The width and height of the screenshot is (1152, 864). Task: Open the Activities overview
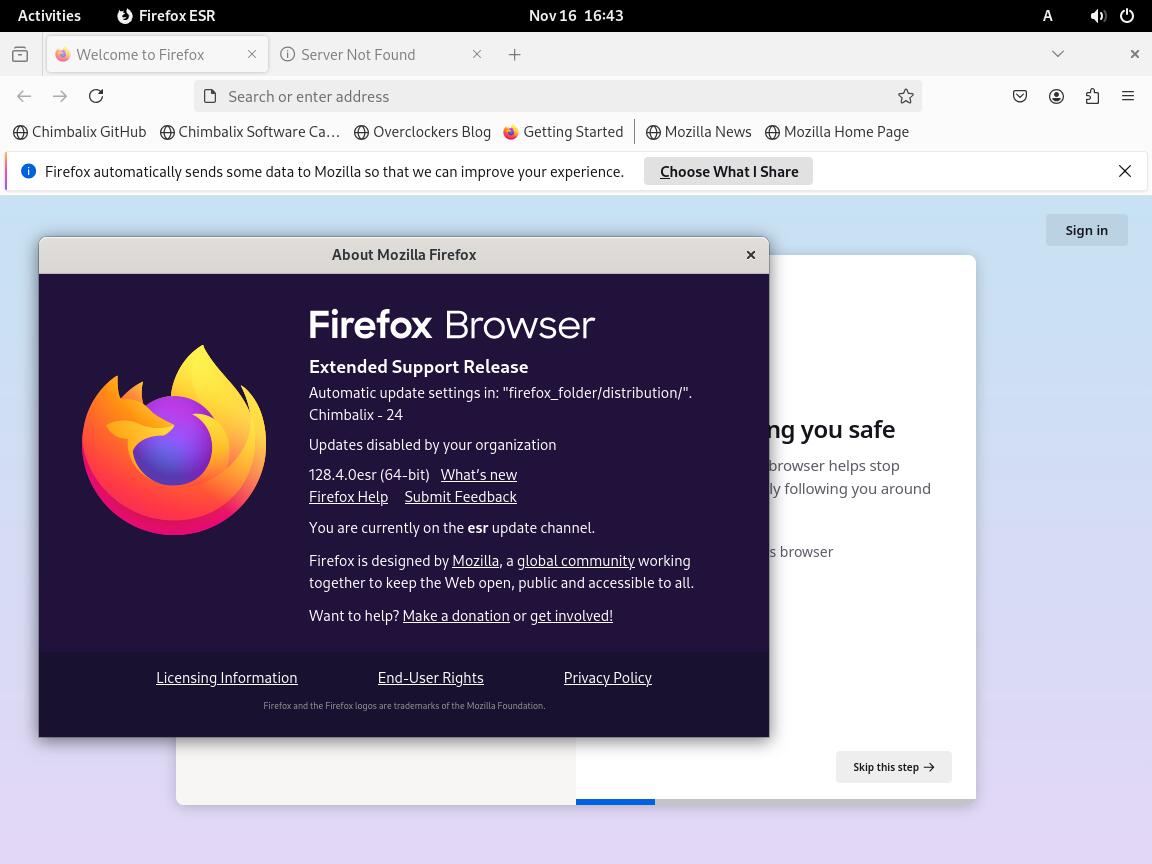(49, 15)
